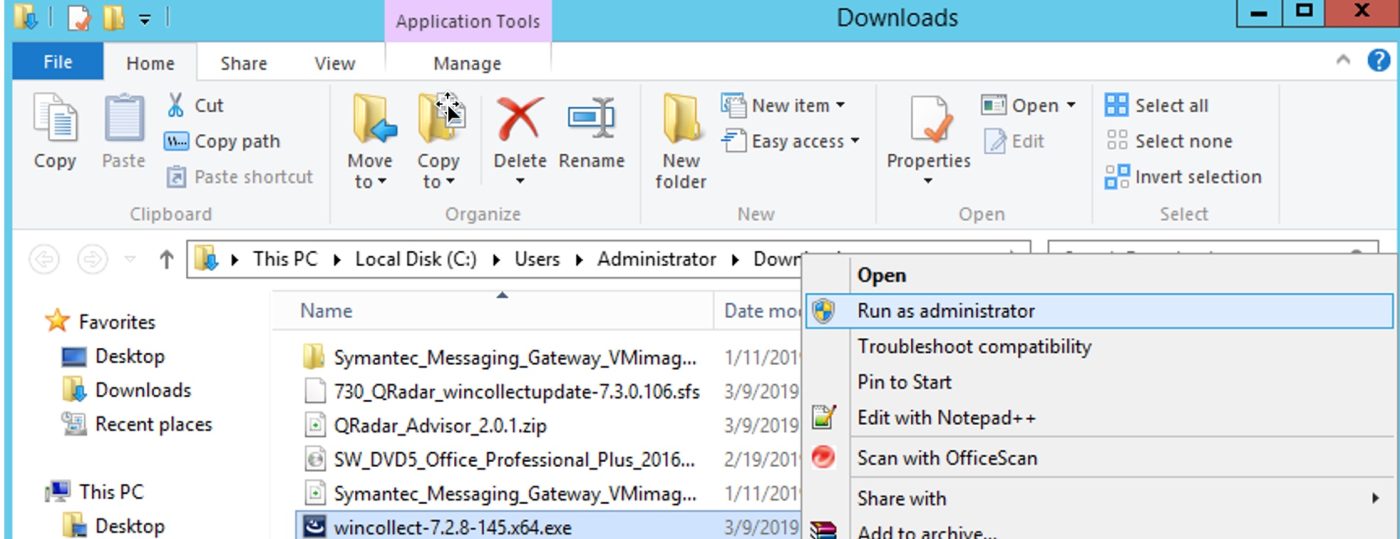This screenshot has width=1400, height=539.
Task: Click the Select all icon
Action: point(1116,105)
